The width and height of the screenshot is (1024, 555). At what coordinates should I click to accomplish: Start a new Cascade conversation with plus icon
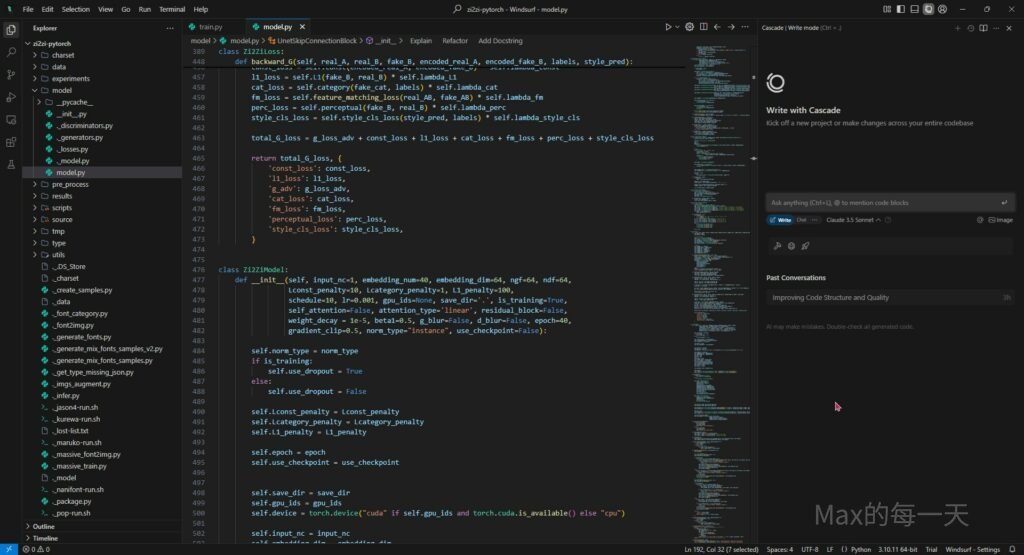[957, 28]
